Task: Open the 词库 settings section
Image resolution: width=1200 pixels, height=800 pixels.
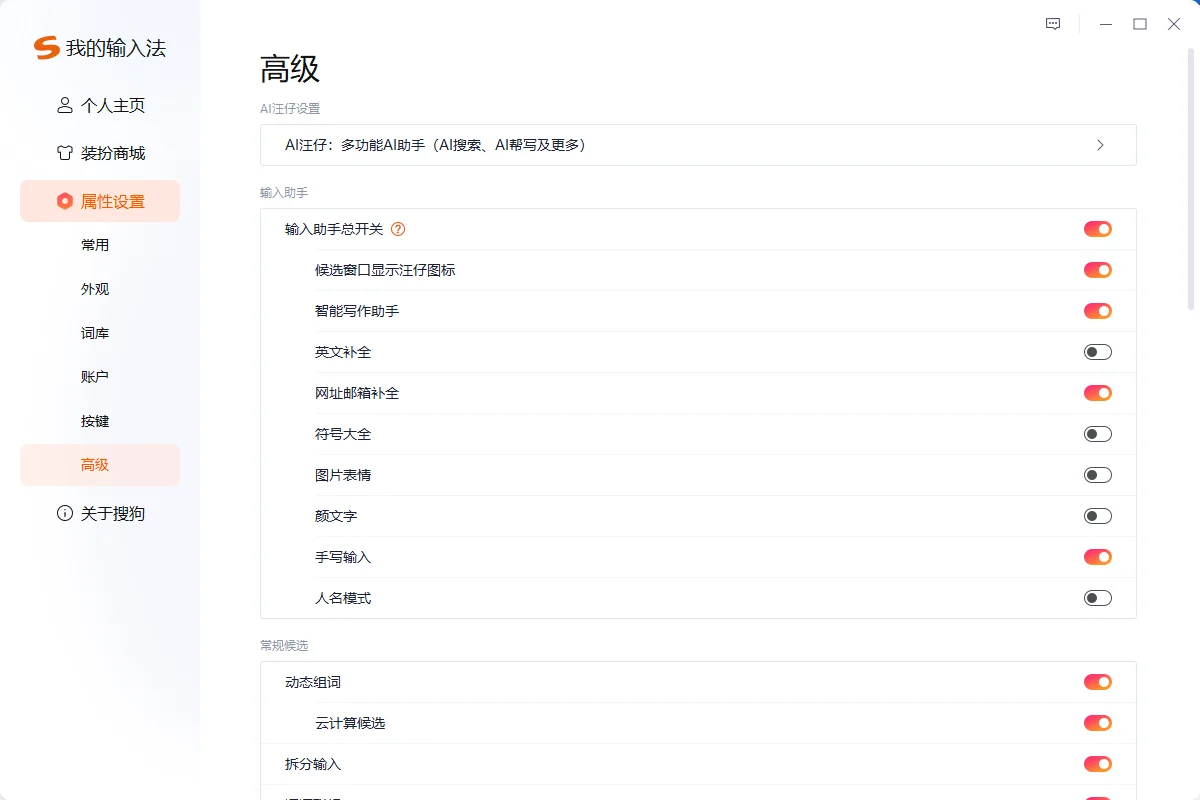Action: pyautogui.click(x=95, y=333)
